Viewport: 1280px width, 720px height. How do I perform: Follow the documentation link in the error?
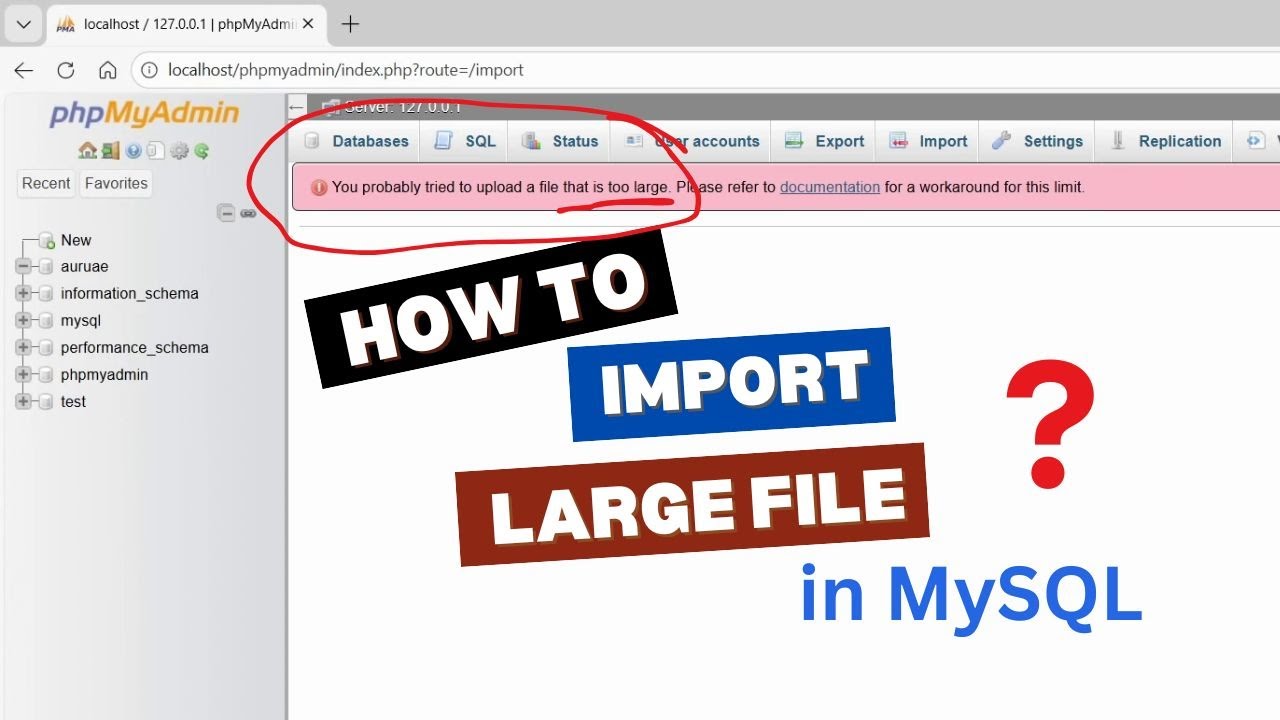830,187
